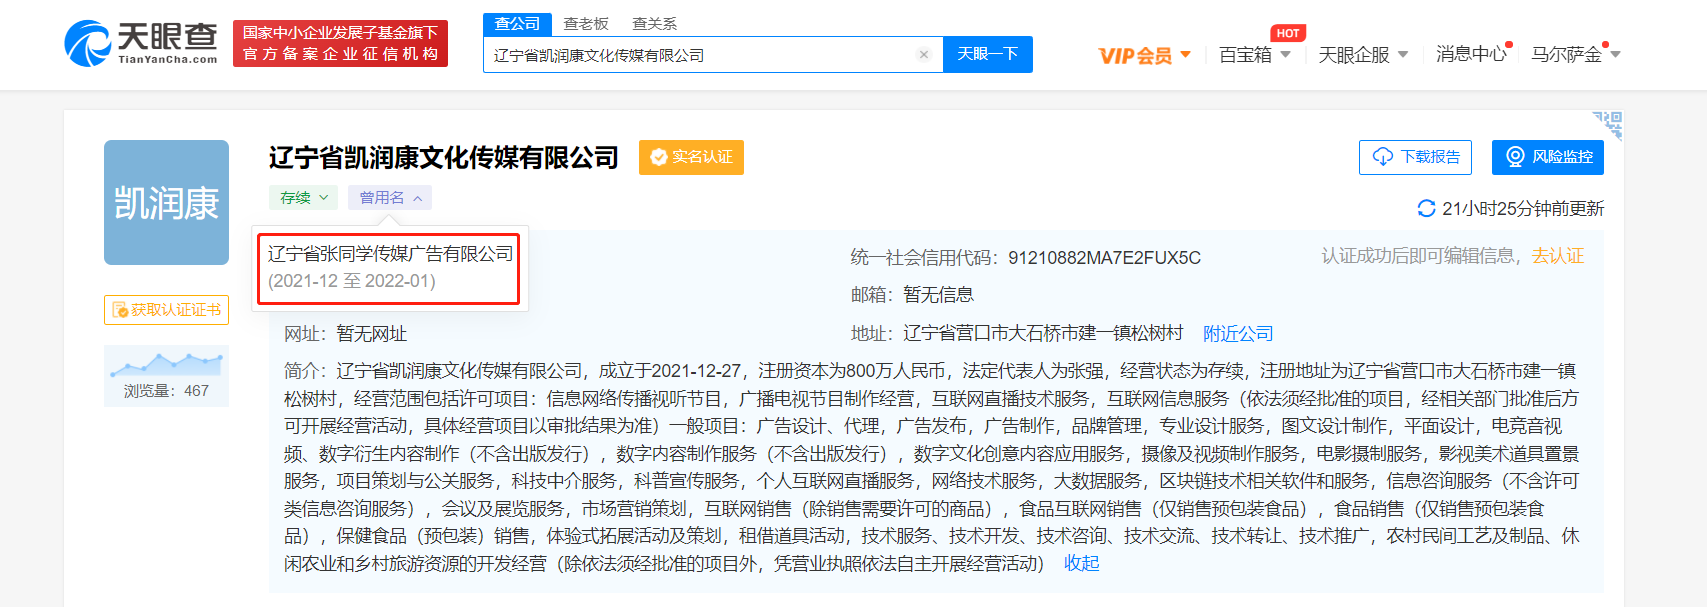Click the refresh update icon
This screenshot has height=607, width=1707.
(x=1427, y=208)
